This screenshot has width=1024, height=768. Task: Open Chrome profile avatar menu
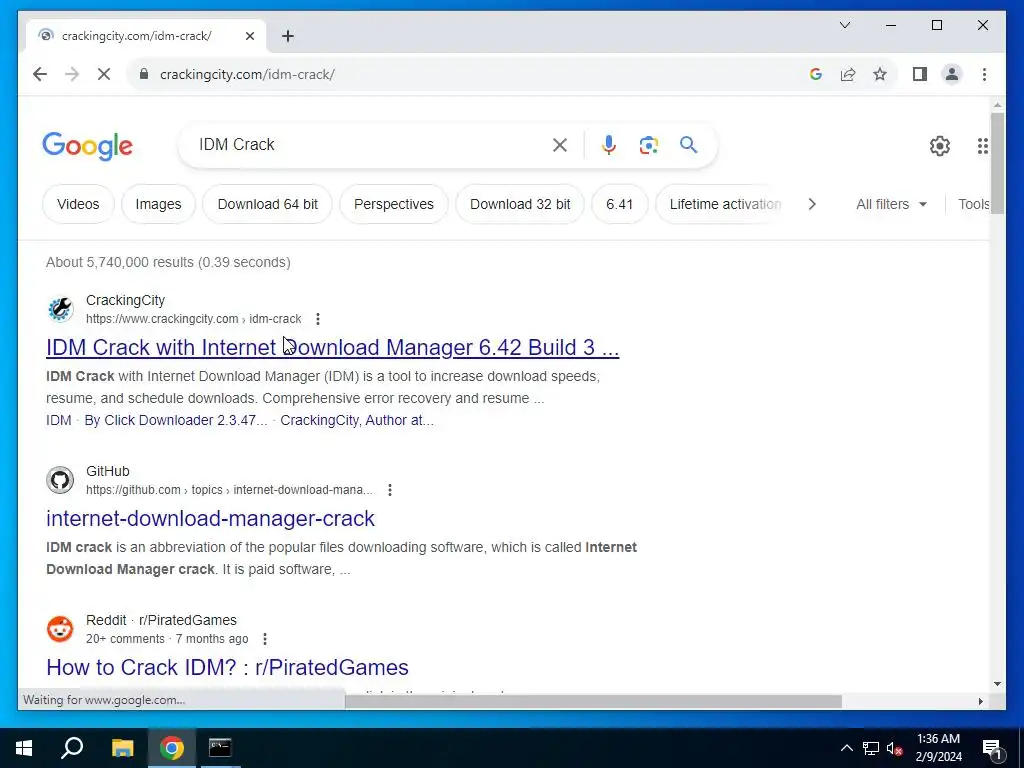point(952,74)
